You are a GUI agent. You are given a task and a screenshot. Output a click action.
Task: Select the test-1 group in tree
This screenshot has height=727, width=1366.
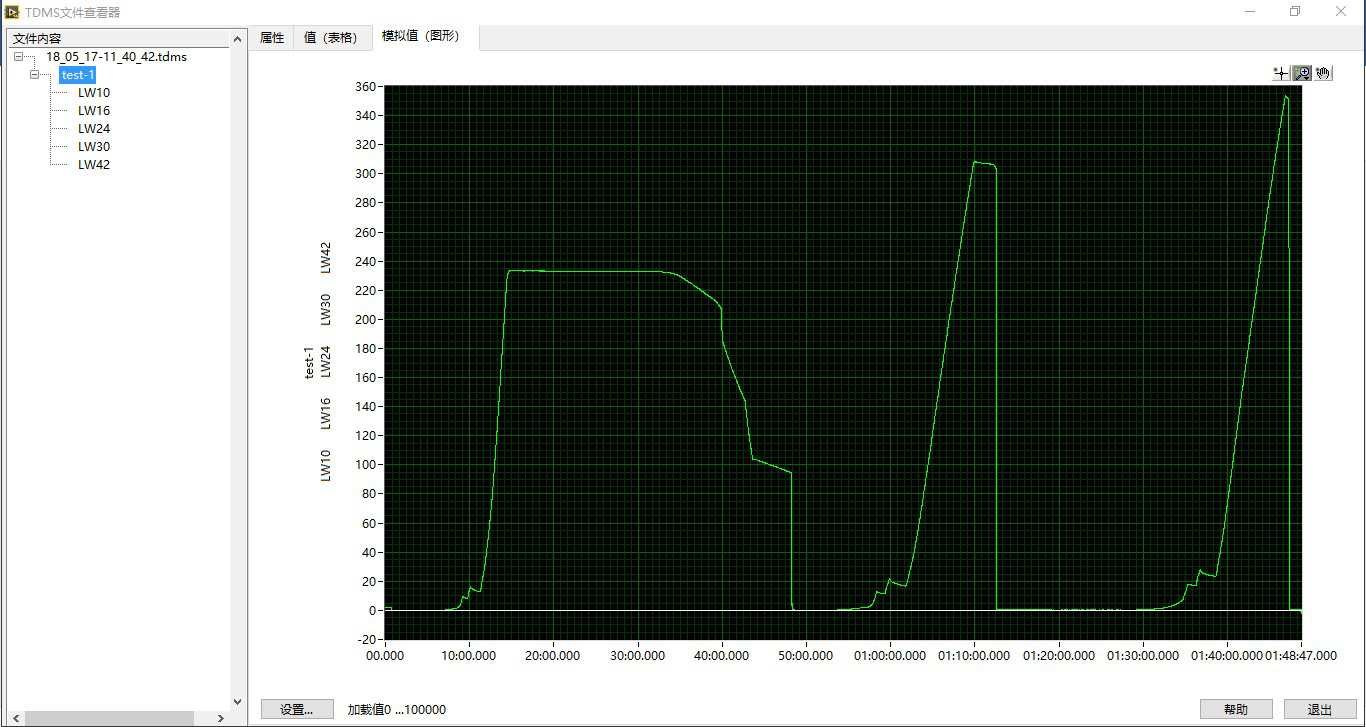click(77, 75)
